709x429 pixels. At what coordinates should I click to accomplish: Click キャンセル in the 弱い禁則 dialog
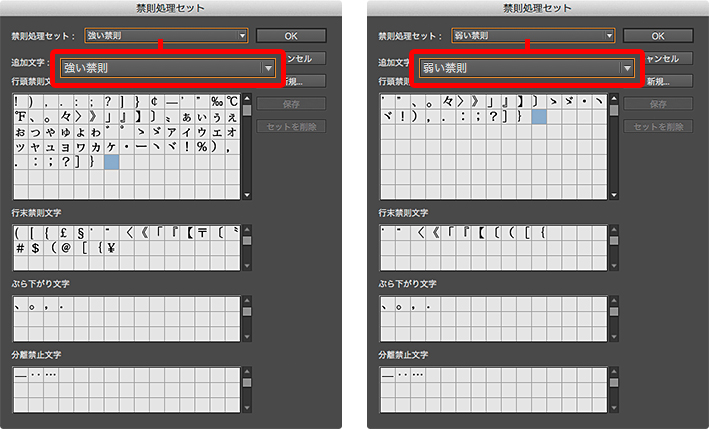668,58
